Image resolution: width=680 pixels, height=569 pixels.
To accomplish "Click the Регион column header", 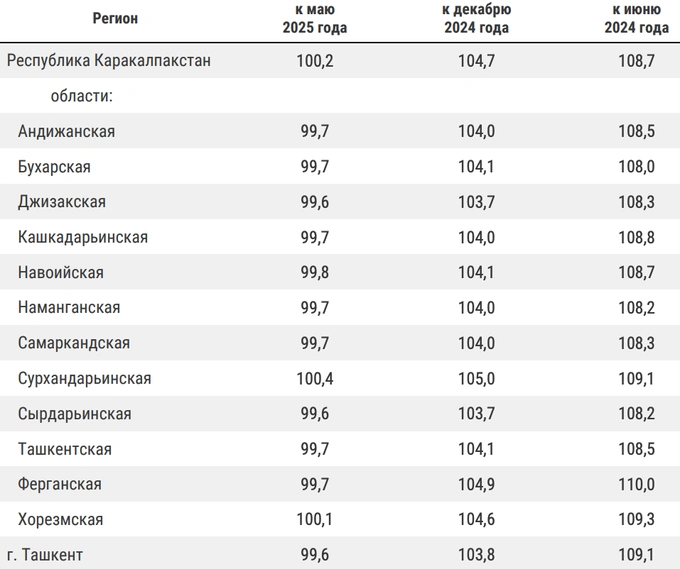I will click(115, 18).
